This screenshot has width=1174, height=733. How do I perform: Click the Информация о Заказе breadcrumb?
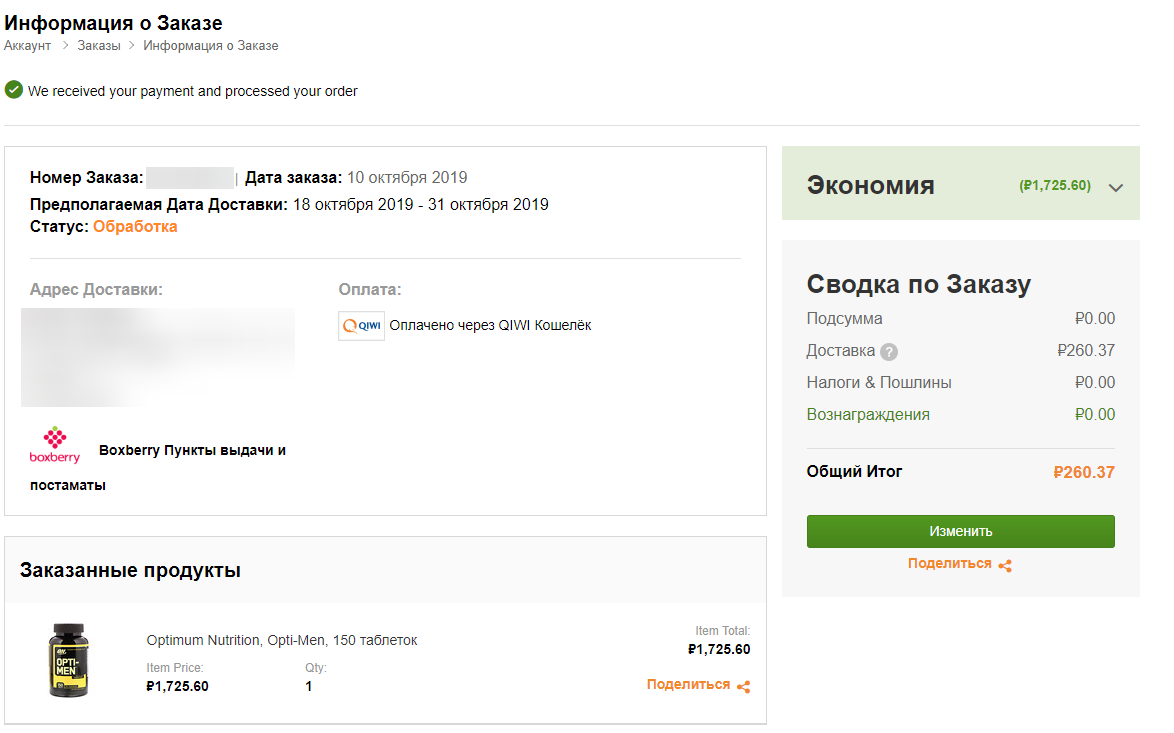[x=211, y=46]
